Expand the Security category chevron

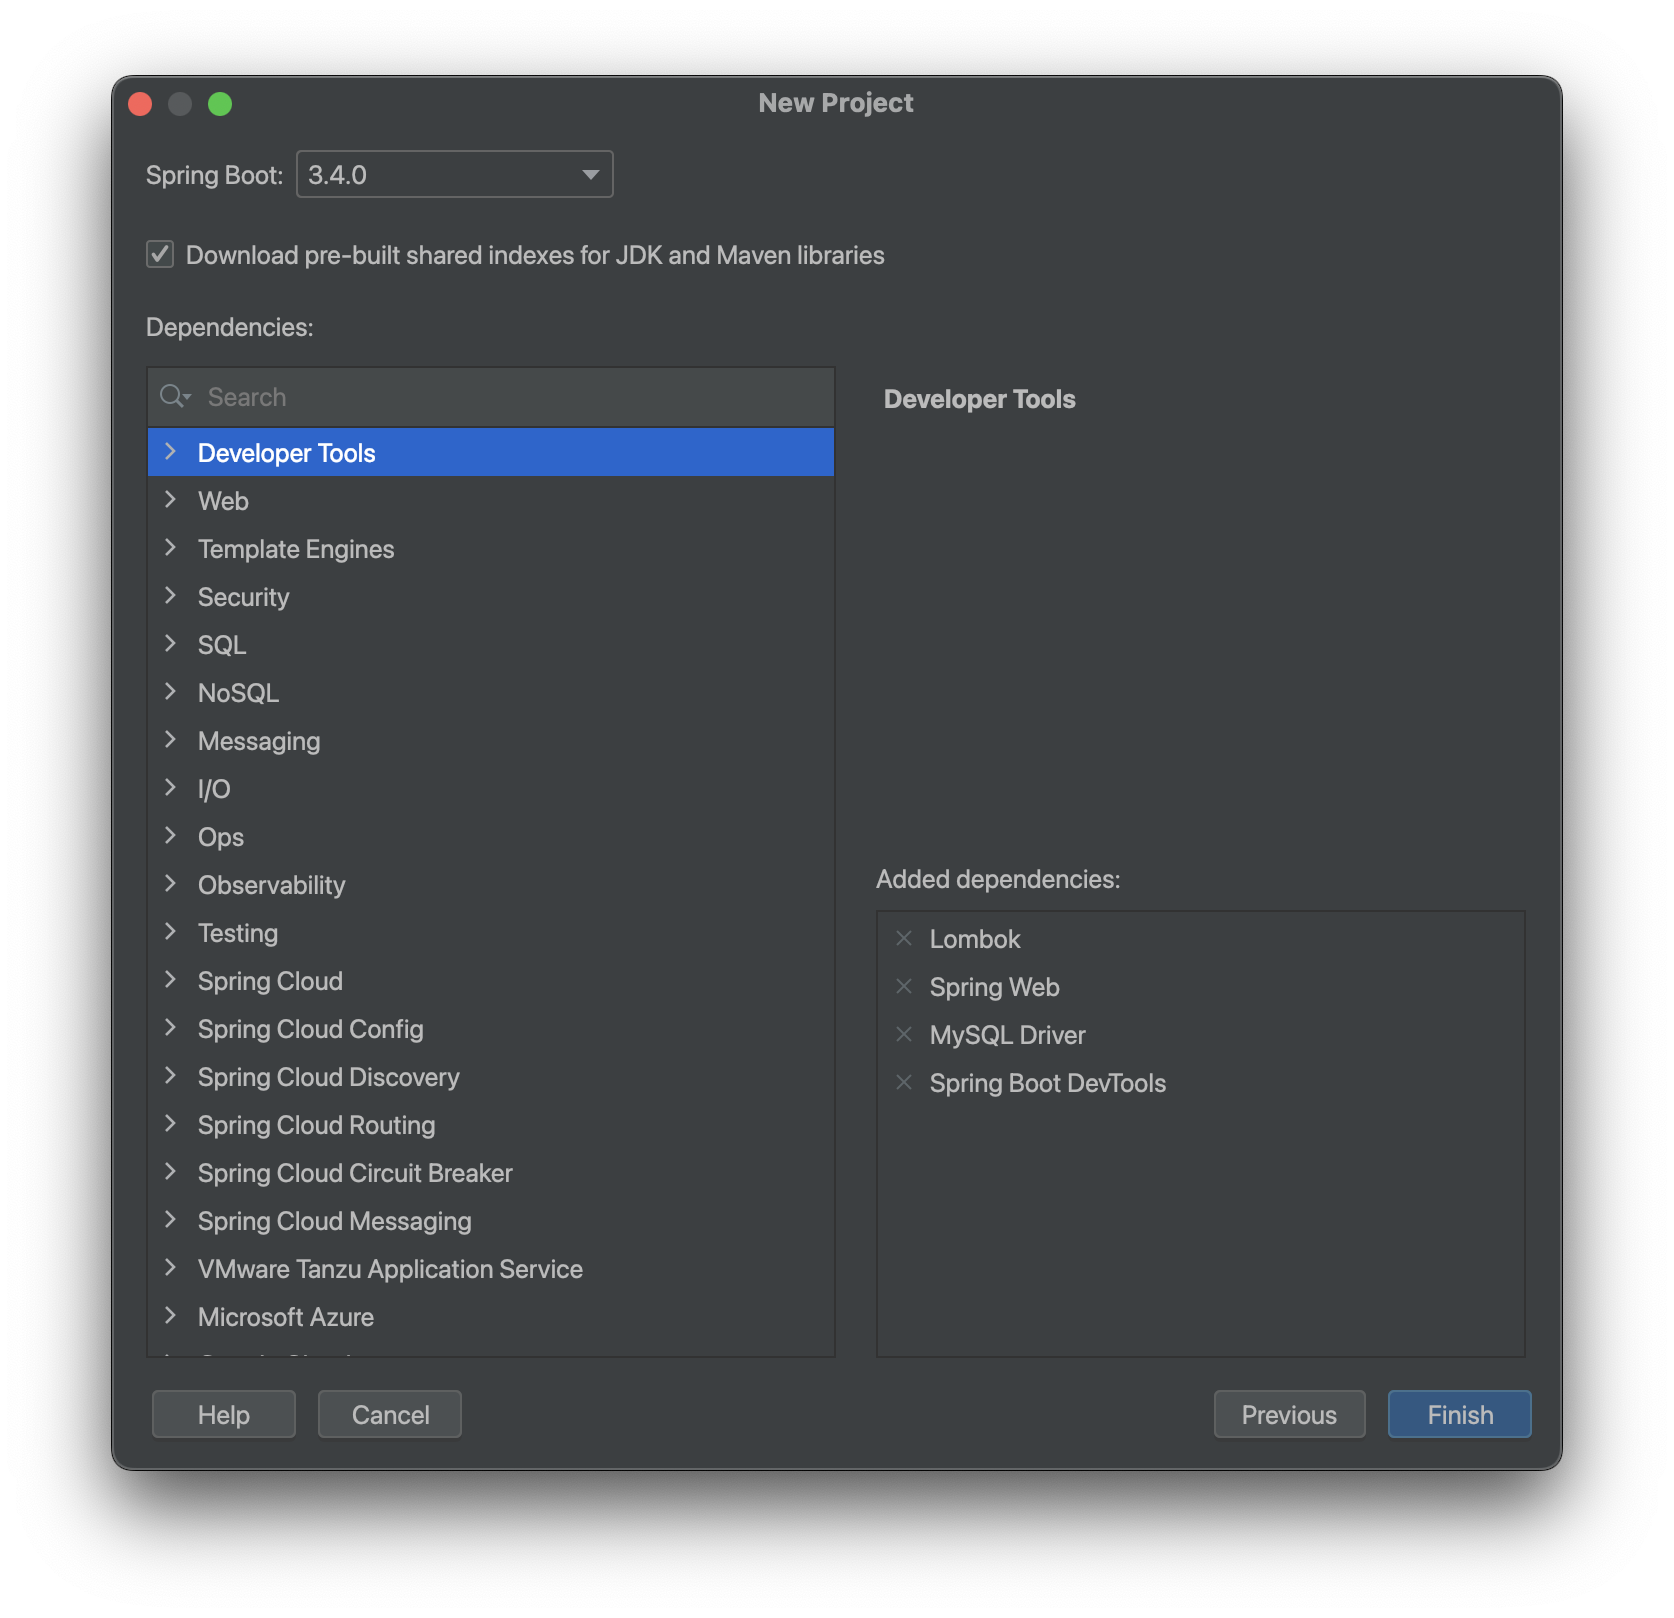(x=170, y=596)
